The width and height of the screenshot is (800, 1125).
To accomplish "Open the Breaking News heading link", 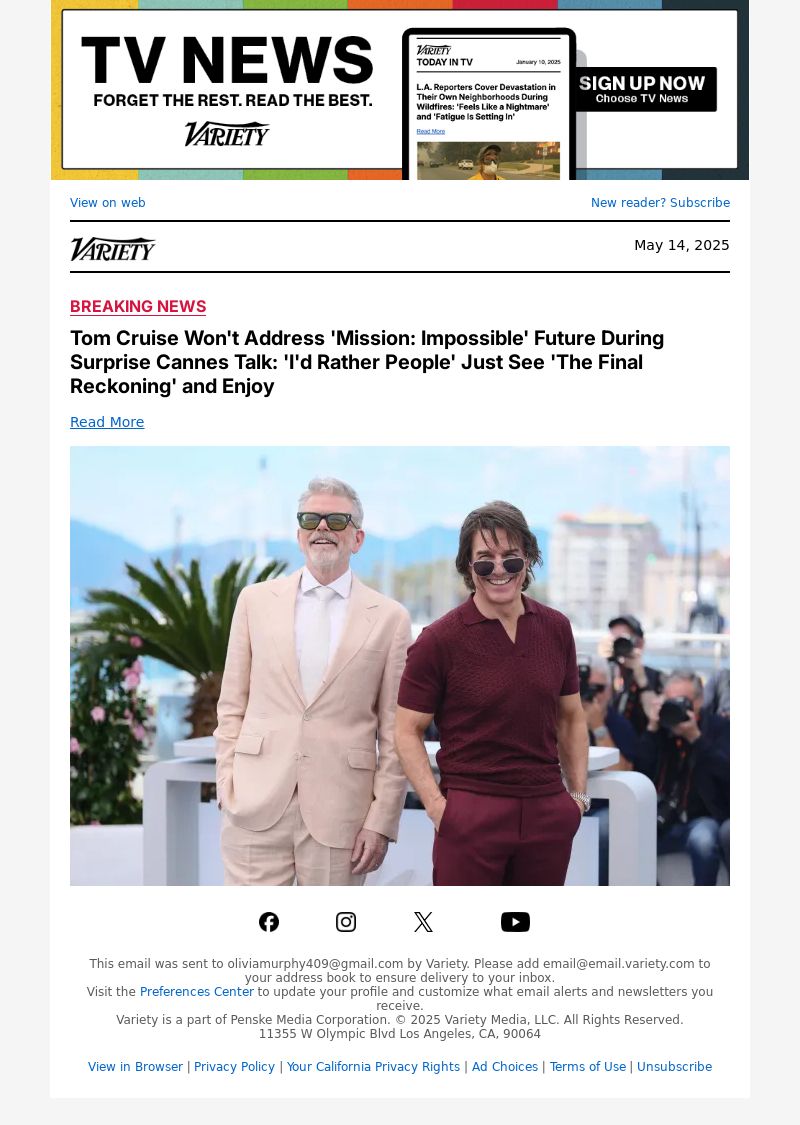I will 138,306.
